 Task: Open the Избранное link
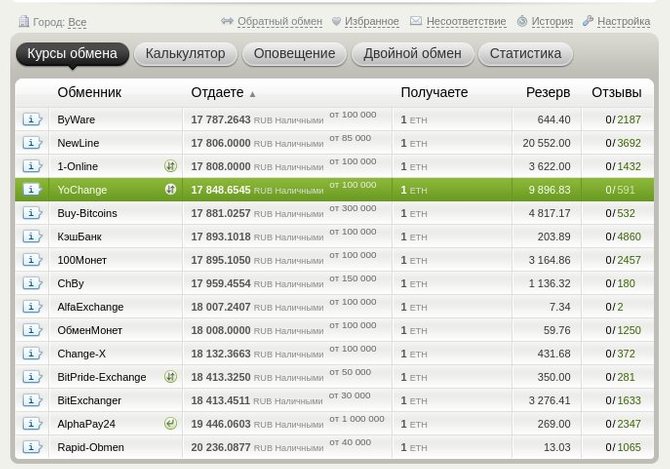pos(372,21)
